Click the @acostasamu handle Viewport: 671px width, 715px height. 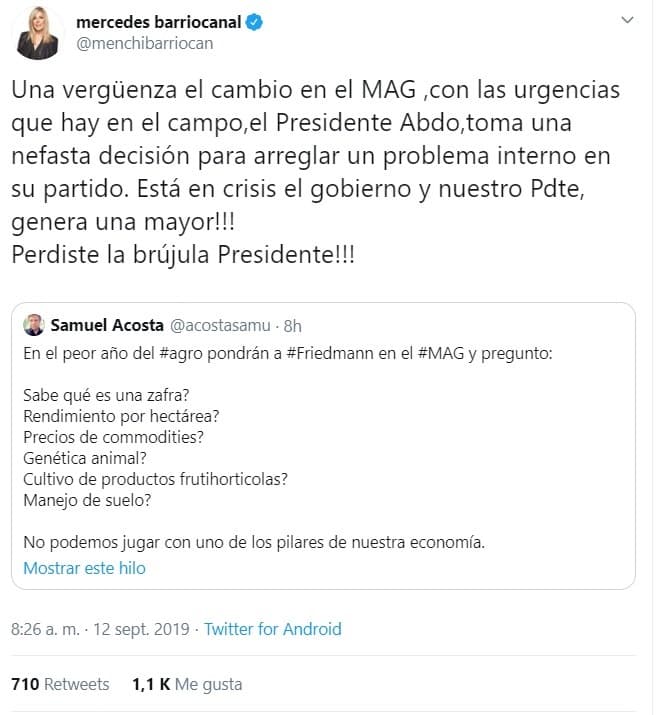pos(215,325)
